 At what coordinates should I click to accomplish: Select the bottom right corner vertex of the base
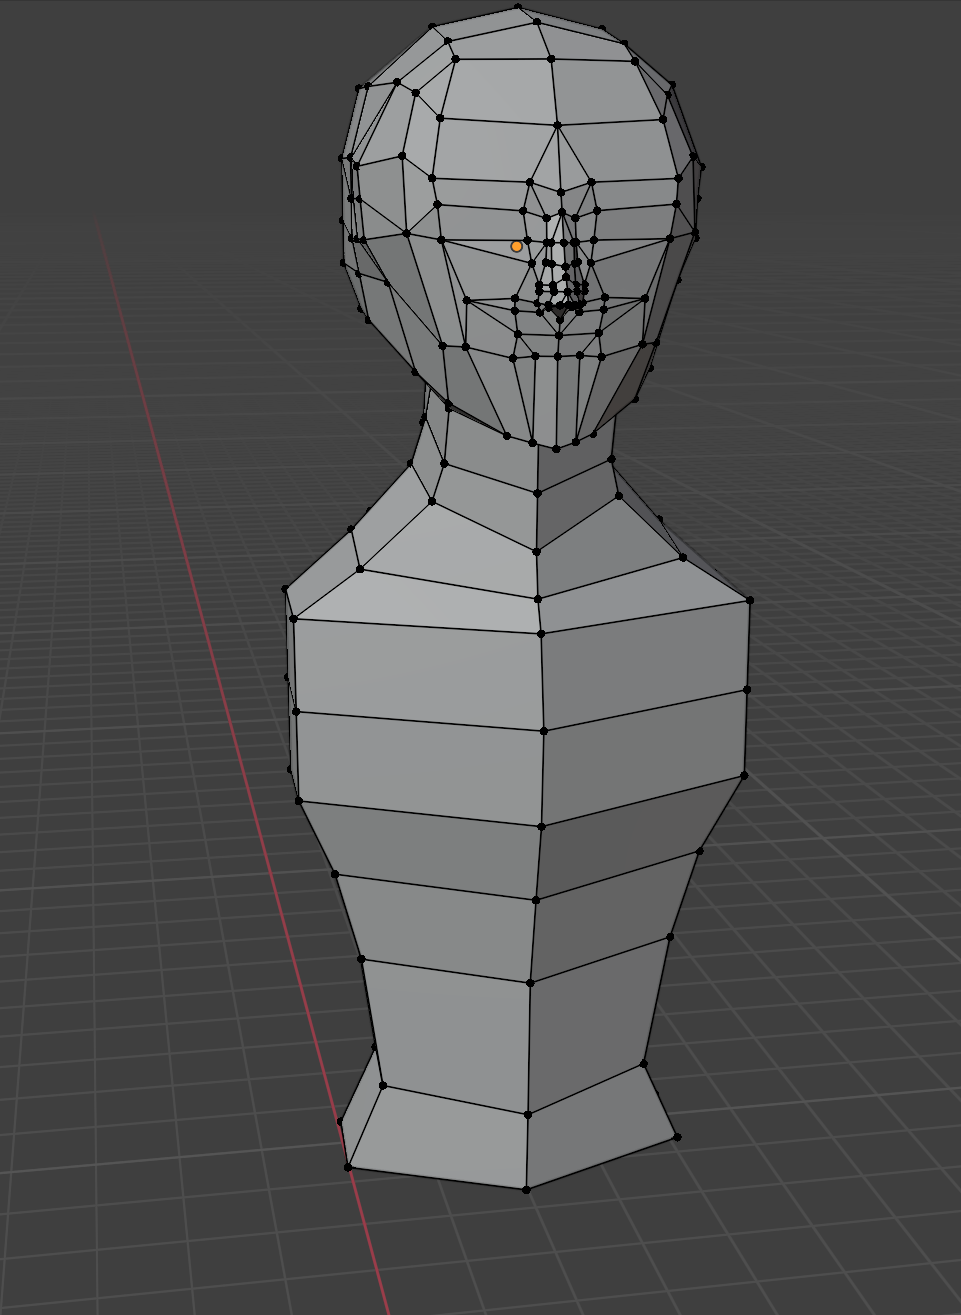click(x=677, y=1137)
